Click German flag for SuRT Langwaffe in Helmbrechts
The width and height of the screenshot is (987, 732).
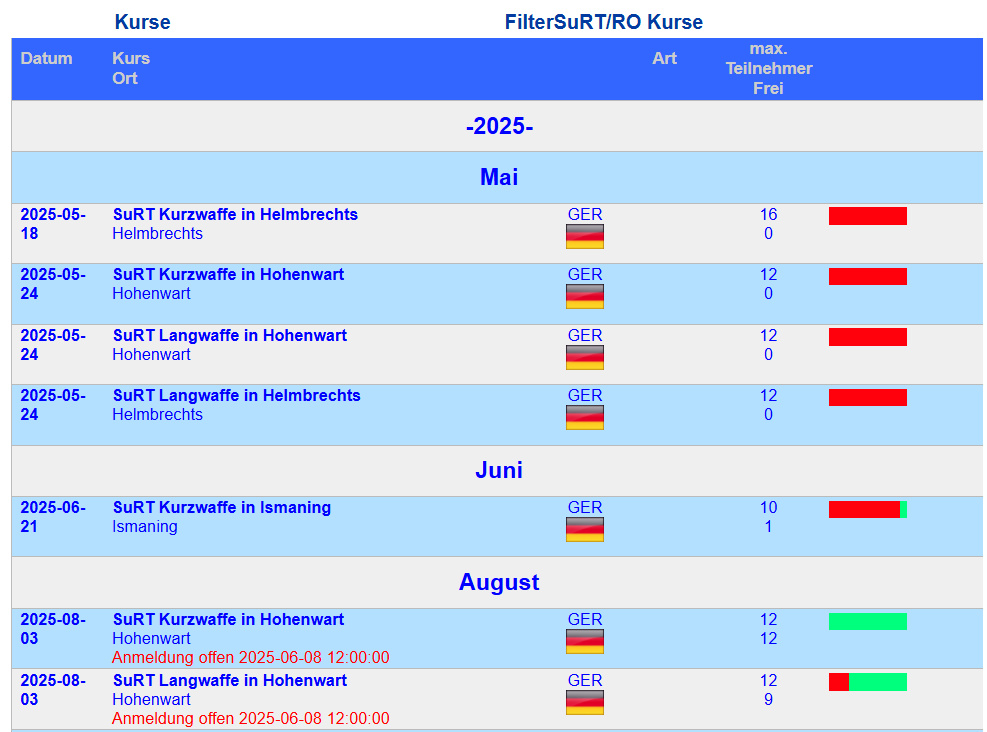click(x=585, y=418)
